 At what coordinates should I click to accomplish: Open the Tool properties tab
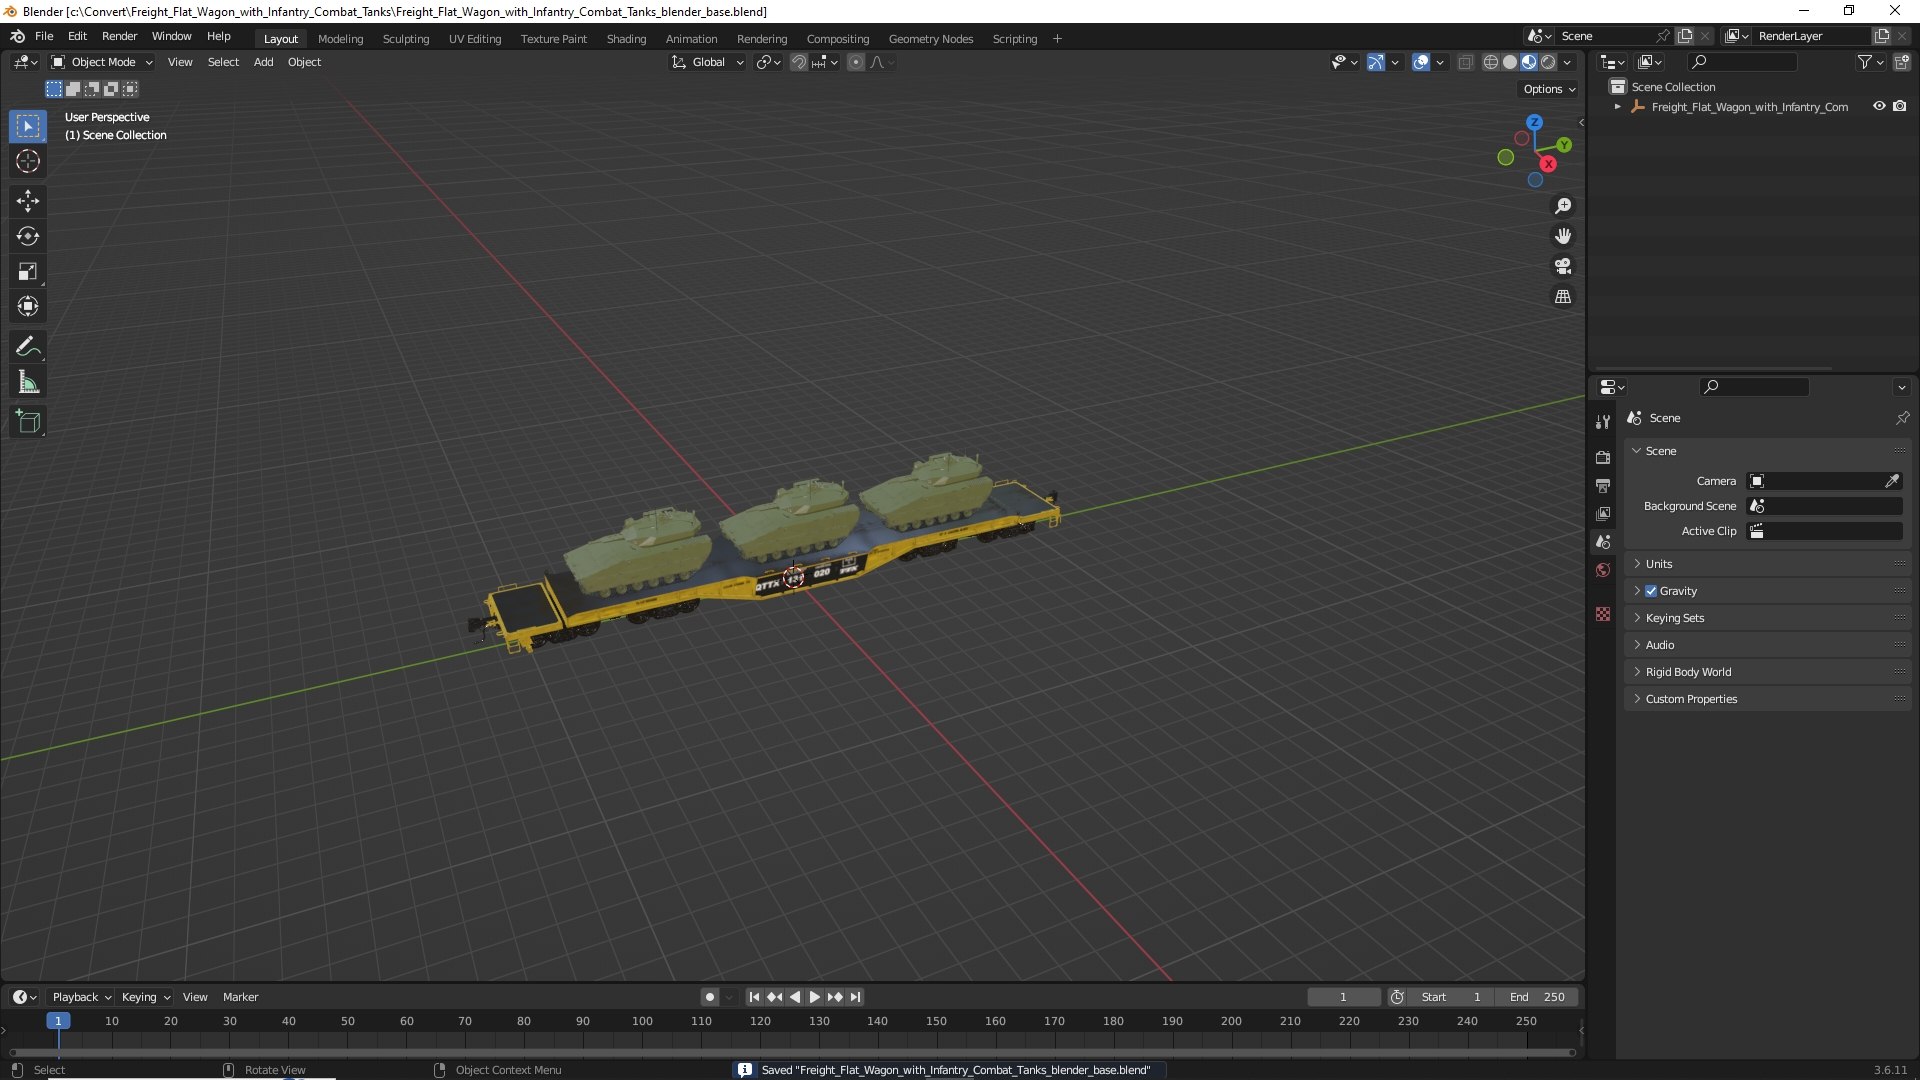coord(1603,422)
